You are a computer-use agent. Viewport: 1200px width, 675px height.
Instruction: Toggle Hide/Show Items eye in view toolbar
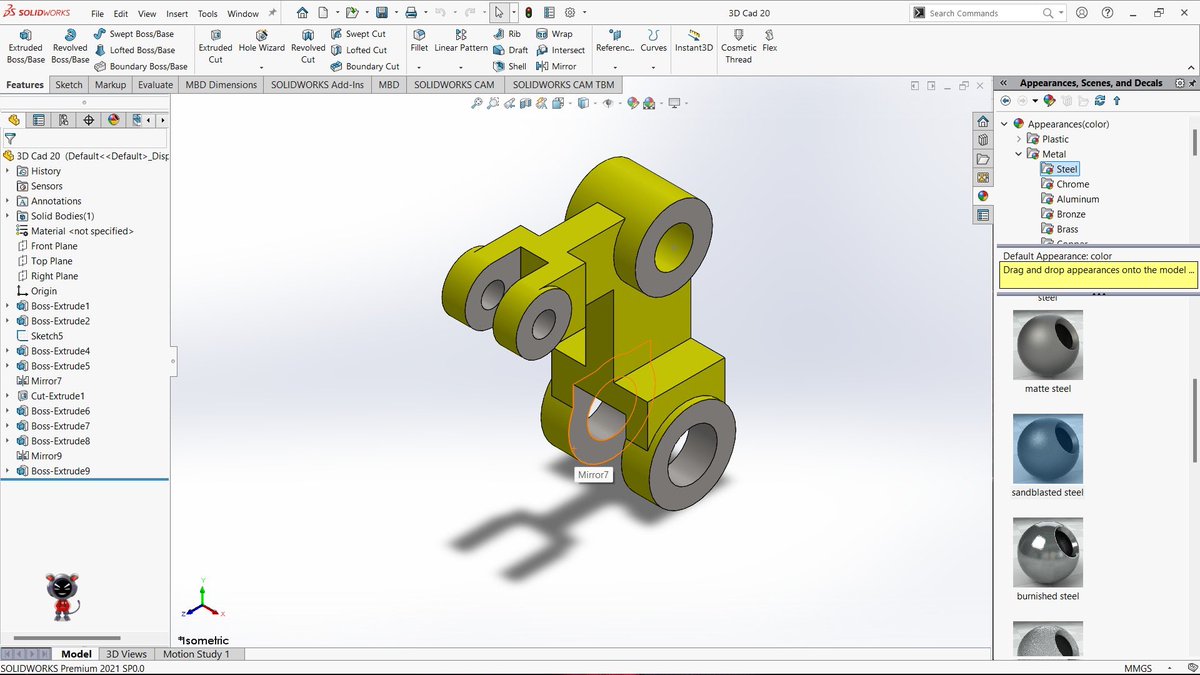point(608,103)
